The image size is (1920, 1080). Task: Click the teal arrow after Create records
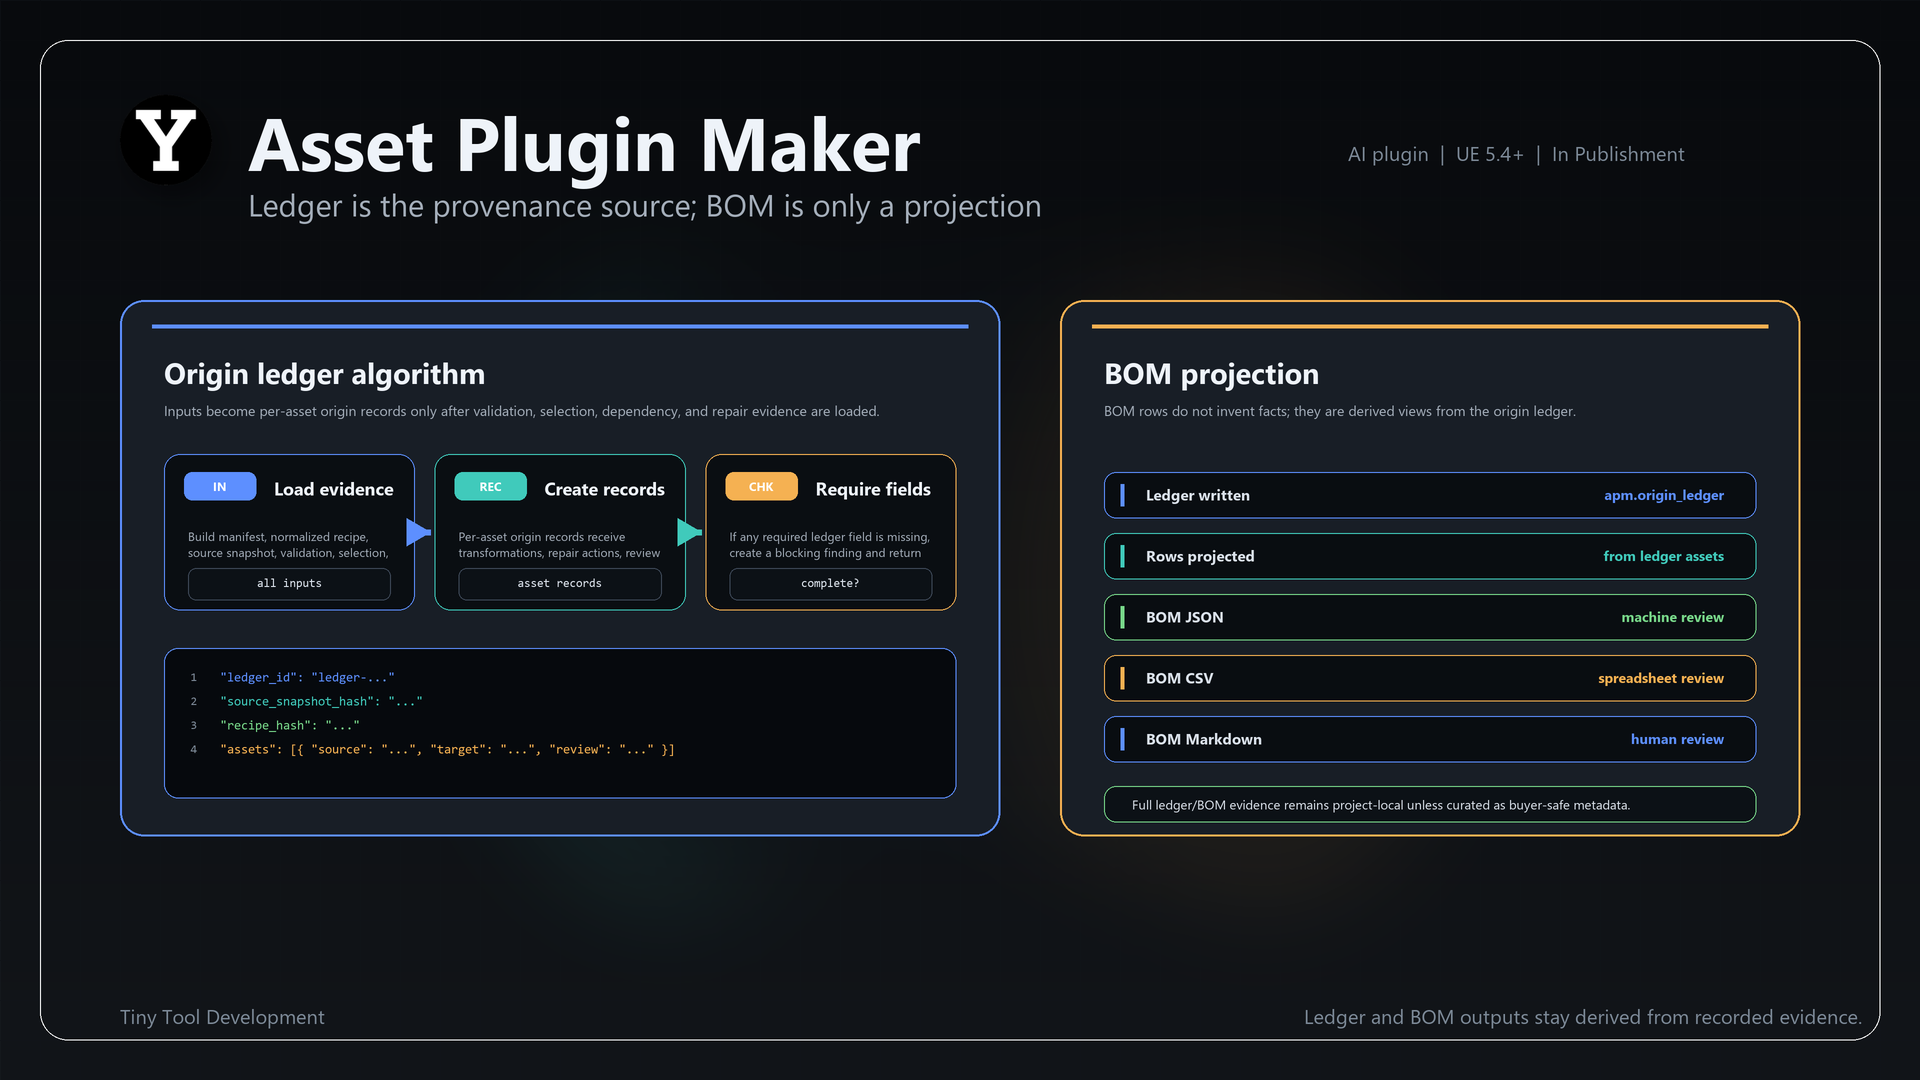pos(689,532)
